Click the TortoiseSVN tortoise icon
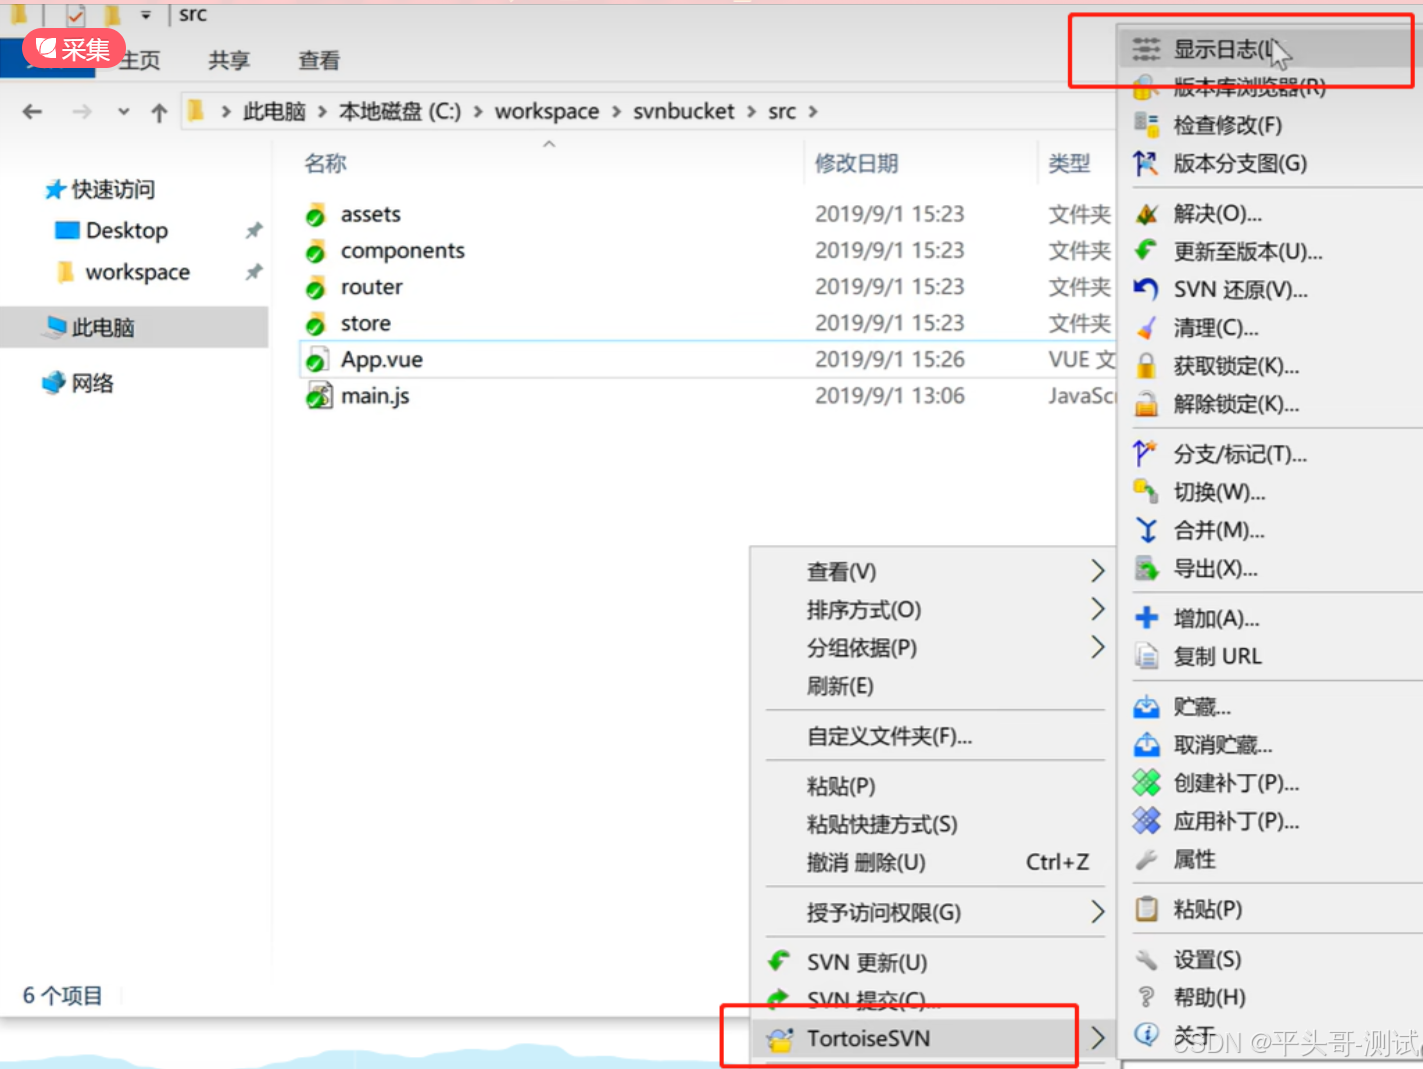The width and height of the screenshot is (1423, 1069). click(779, 1038)
